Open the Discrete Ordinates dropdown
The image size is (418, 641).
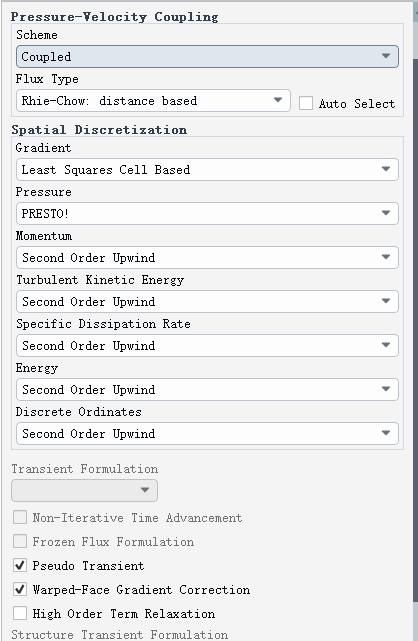(207, 434)
